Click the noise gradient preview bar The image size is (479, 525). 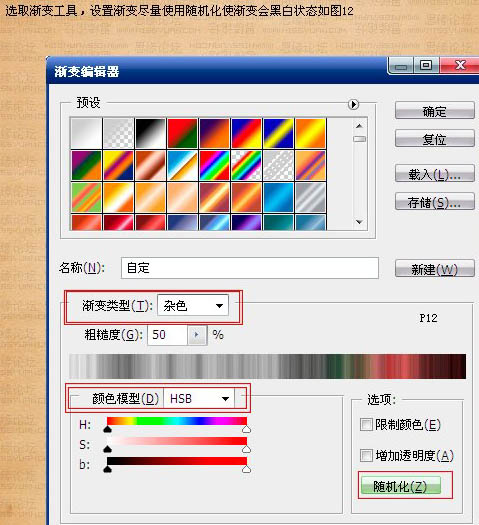(267, 367)
